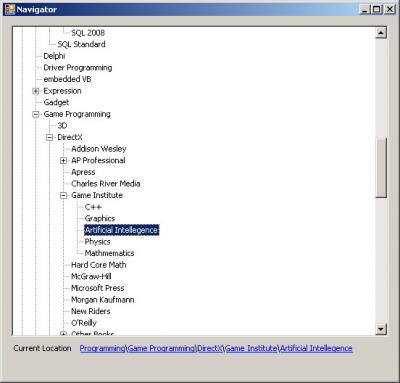Select the Microsoft Press item
The width and height of the screenshot is (400, 383).
(x=98, y=288)
